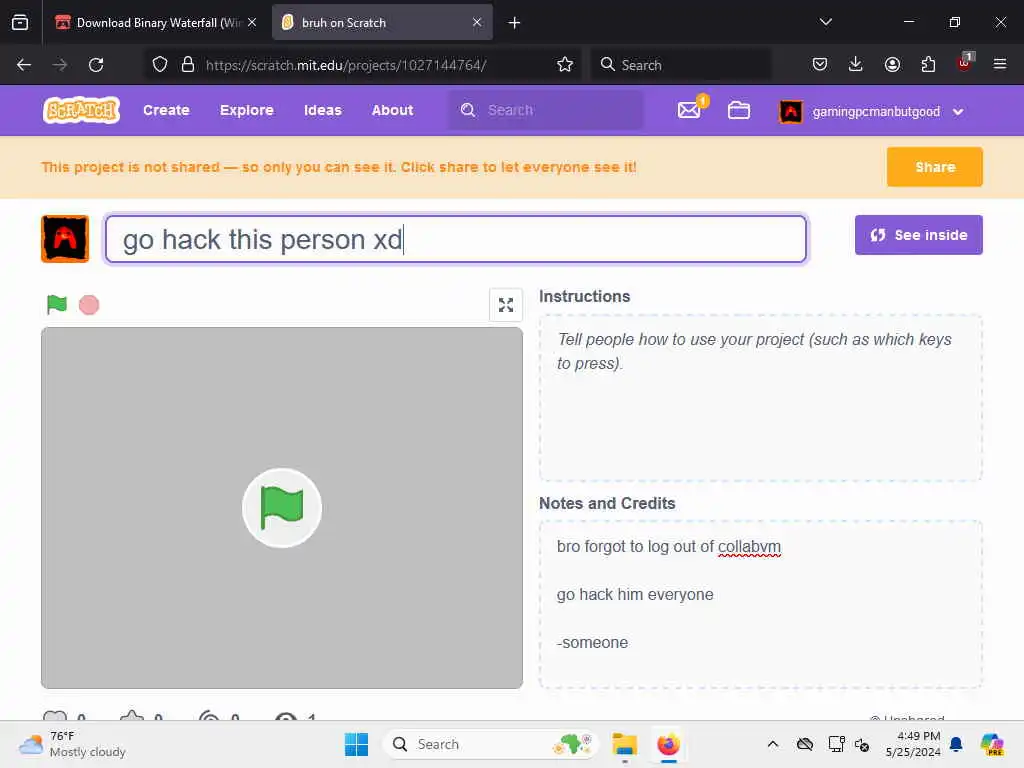This screenshot has width=1024, height=768.
Task: Open the Firefox application menu
Action: (x=1000, y=64)
